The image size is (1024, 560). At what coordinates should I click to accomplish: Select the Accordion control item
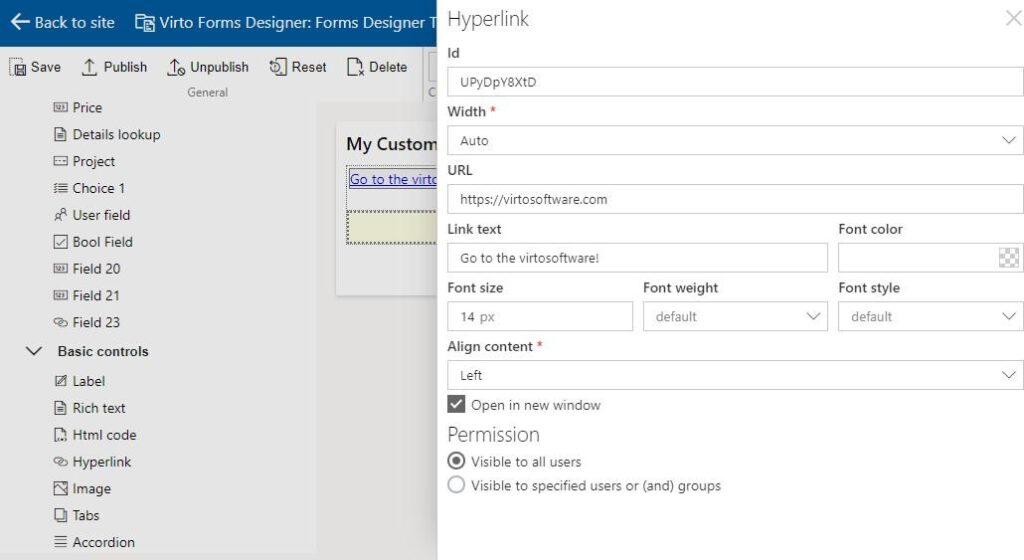point(95,542)
